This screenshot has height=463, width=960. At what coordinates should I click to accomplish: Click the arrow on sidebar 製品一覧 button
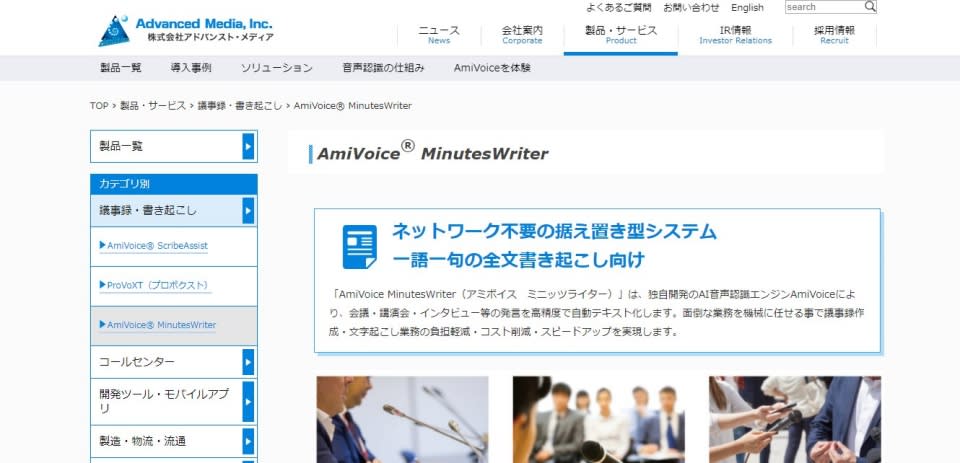coord(248,146)
